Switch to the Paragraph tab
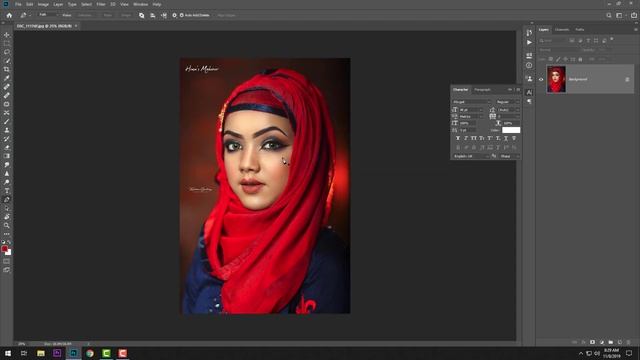Viewport: 640px width, 360px height. point(482,89)
